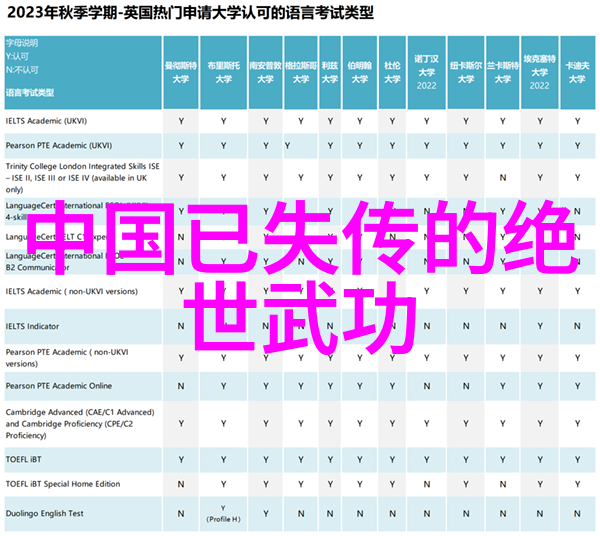Click the 'N' in Trinity College row under 兰卡斯特大学
Viewport: 600px width, 536px height.
pos(503,178)
